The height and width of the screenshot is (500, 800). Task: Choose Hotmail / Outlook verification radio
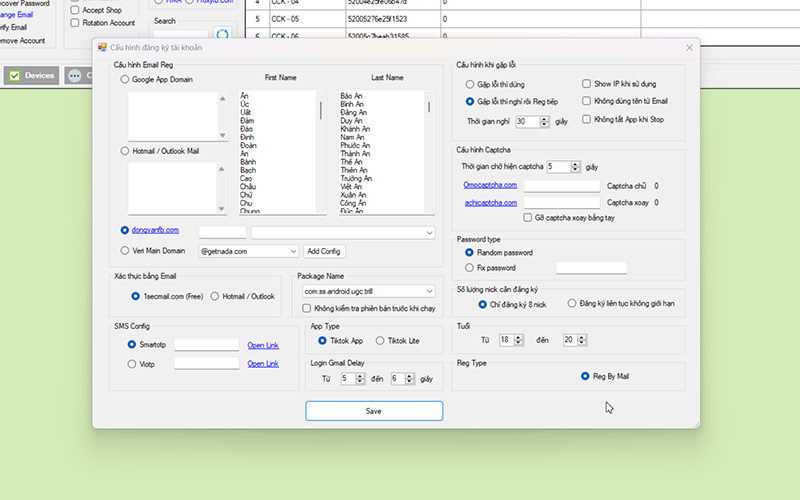[x=215, y=296]
